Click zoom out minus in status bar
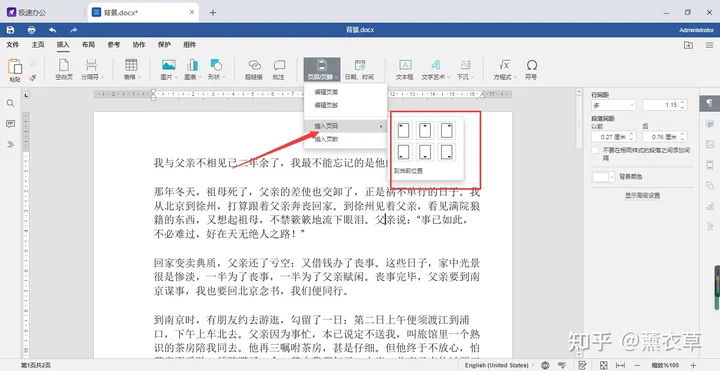 coord(637,365)
